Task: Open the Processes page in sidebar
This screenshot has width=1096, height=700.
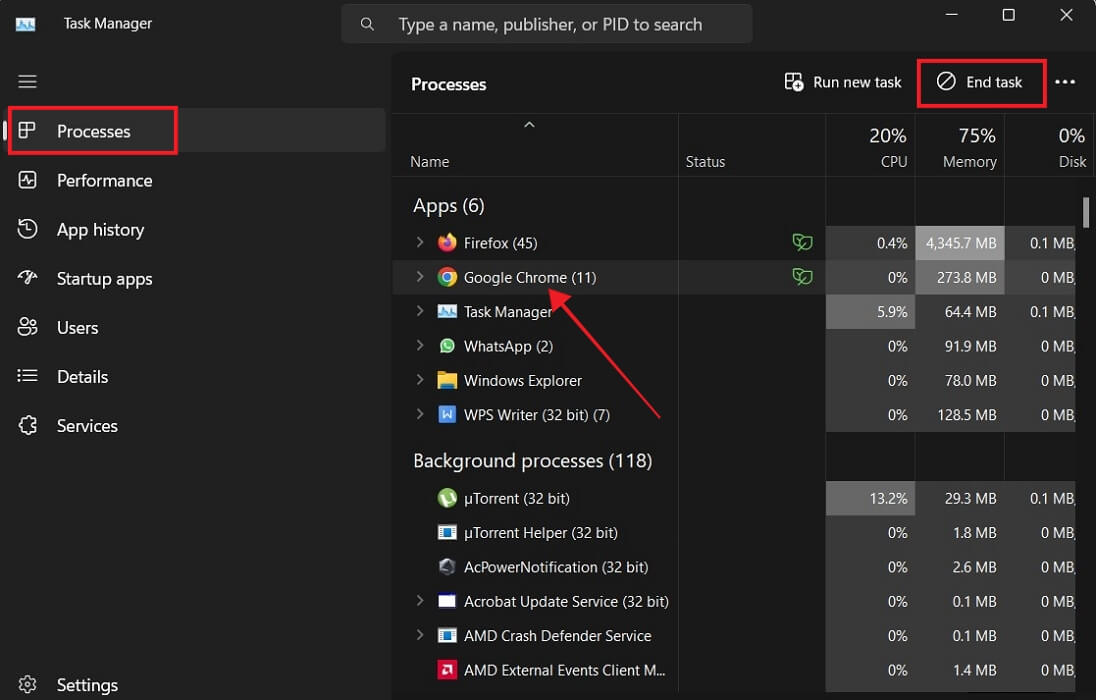Action: pos(92,131)
